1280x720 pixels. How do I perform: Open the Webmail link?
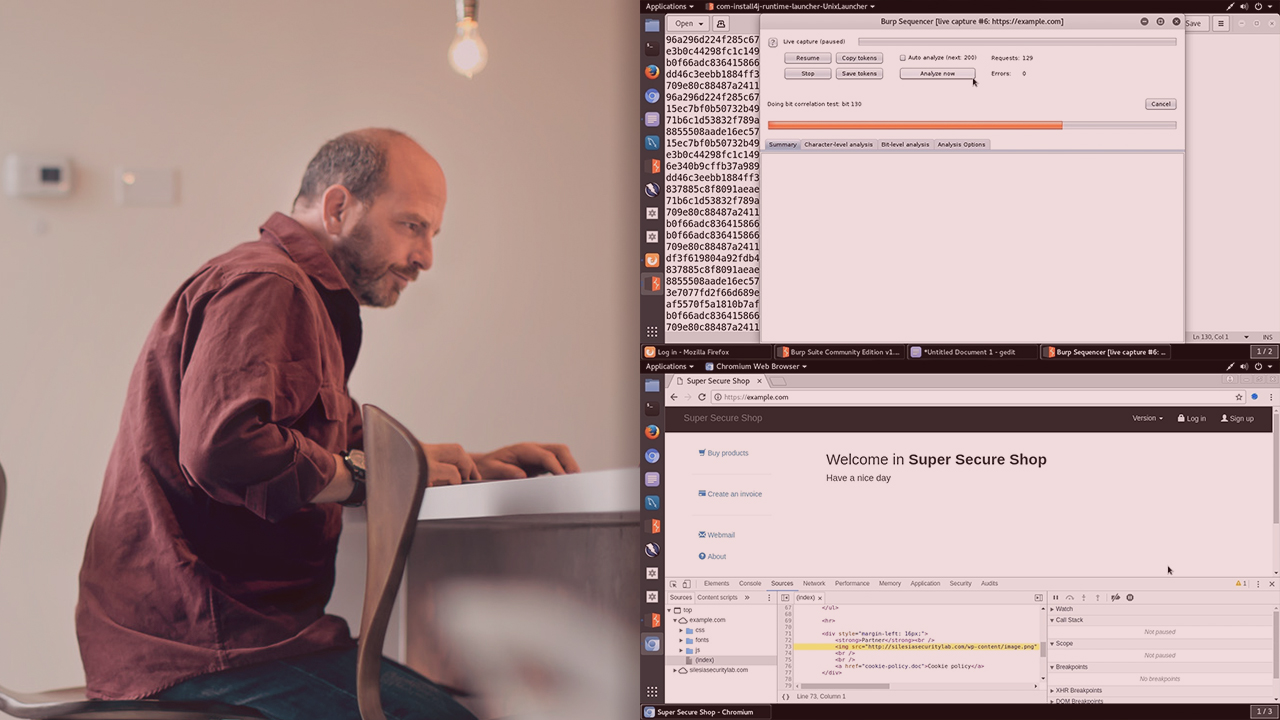[x=717, y=535]
